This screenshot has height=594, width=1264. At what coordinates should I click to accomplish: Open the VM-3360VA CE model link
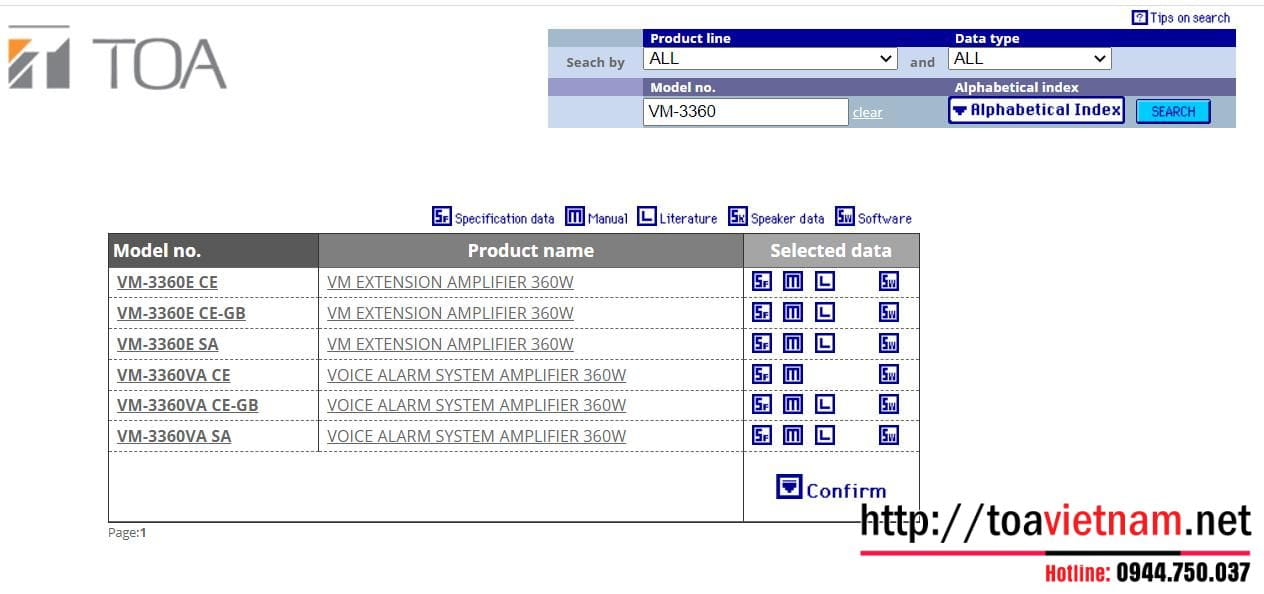pos(173,375)
